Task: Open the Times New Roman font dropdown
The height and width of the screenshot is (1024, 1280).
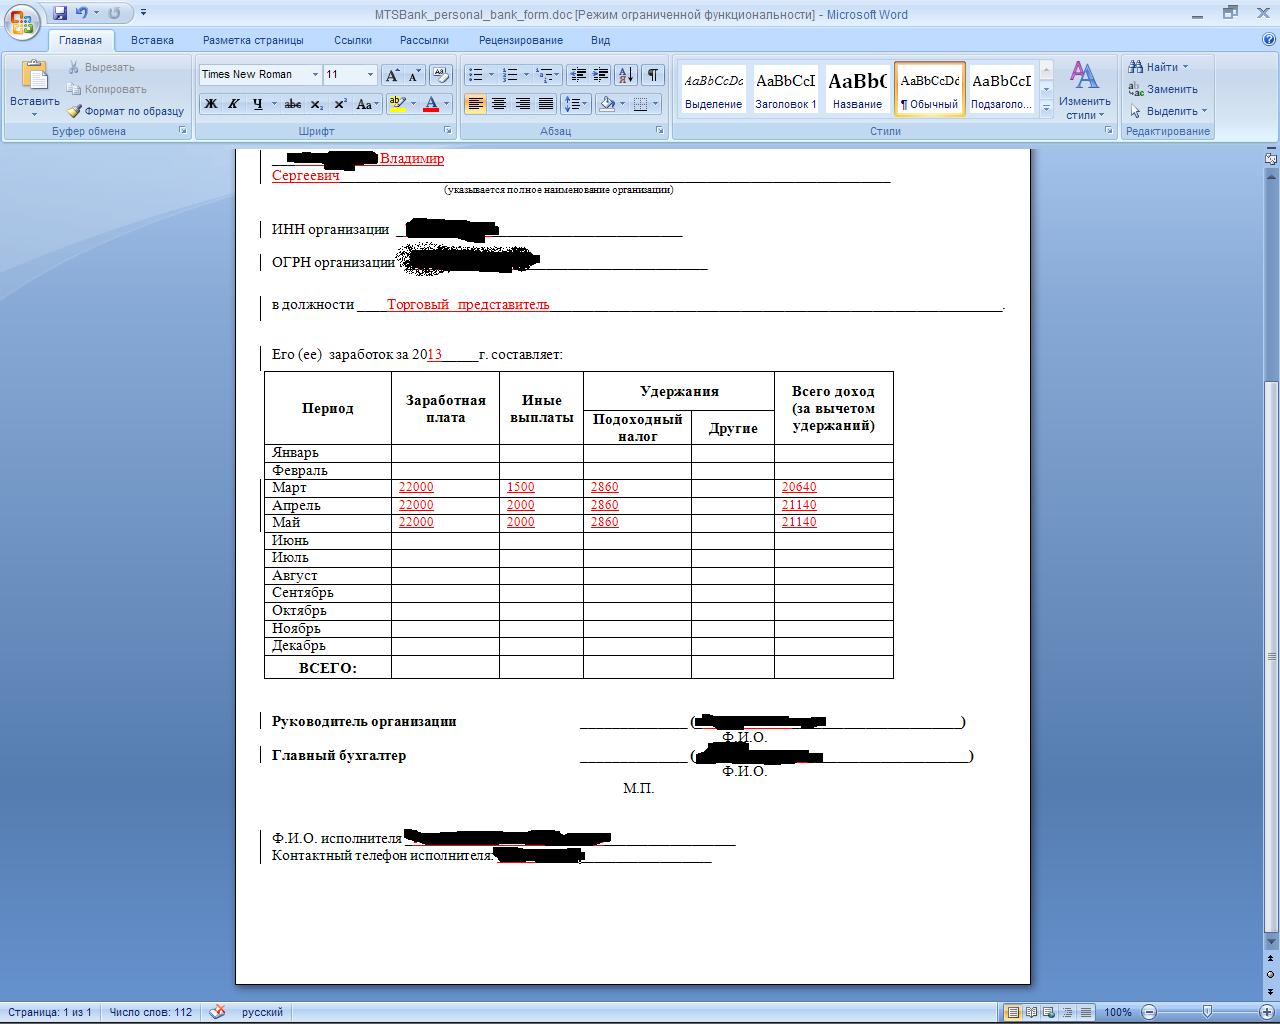Action: click(x=315, y=75)
